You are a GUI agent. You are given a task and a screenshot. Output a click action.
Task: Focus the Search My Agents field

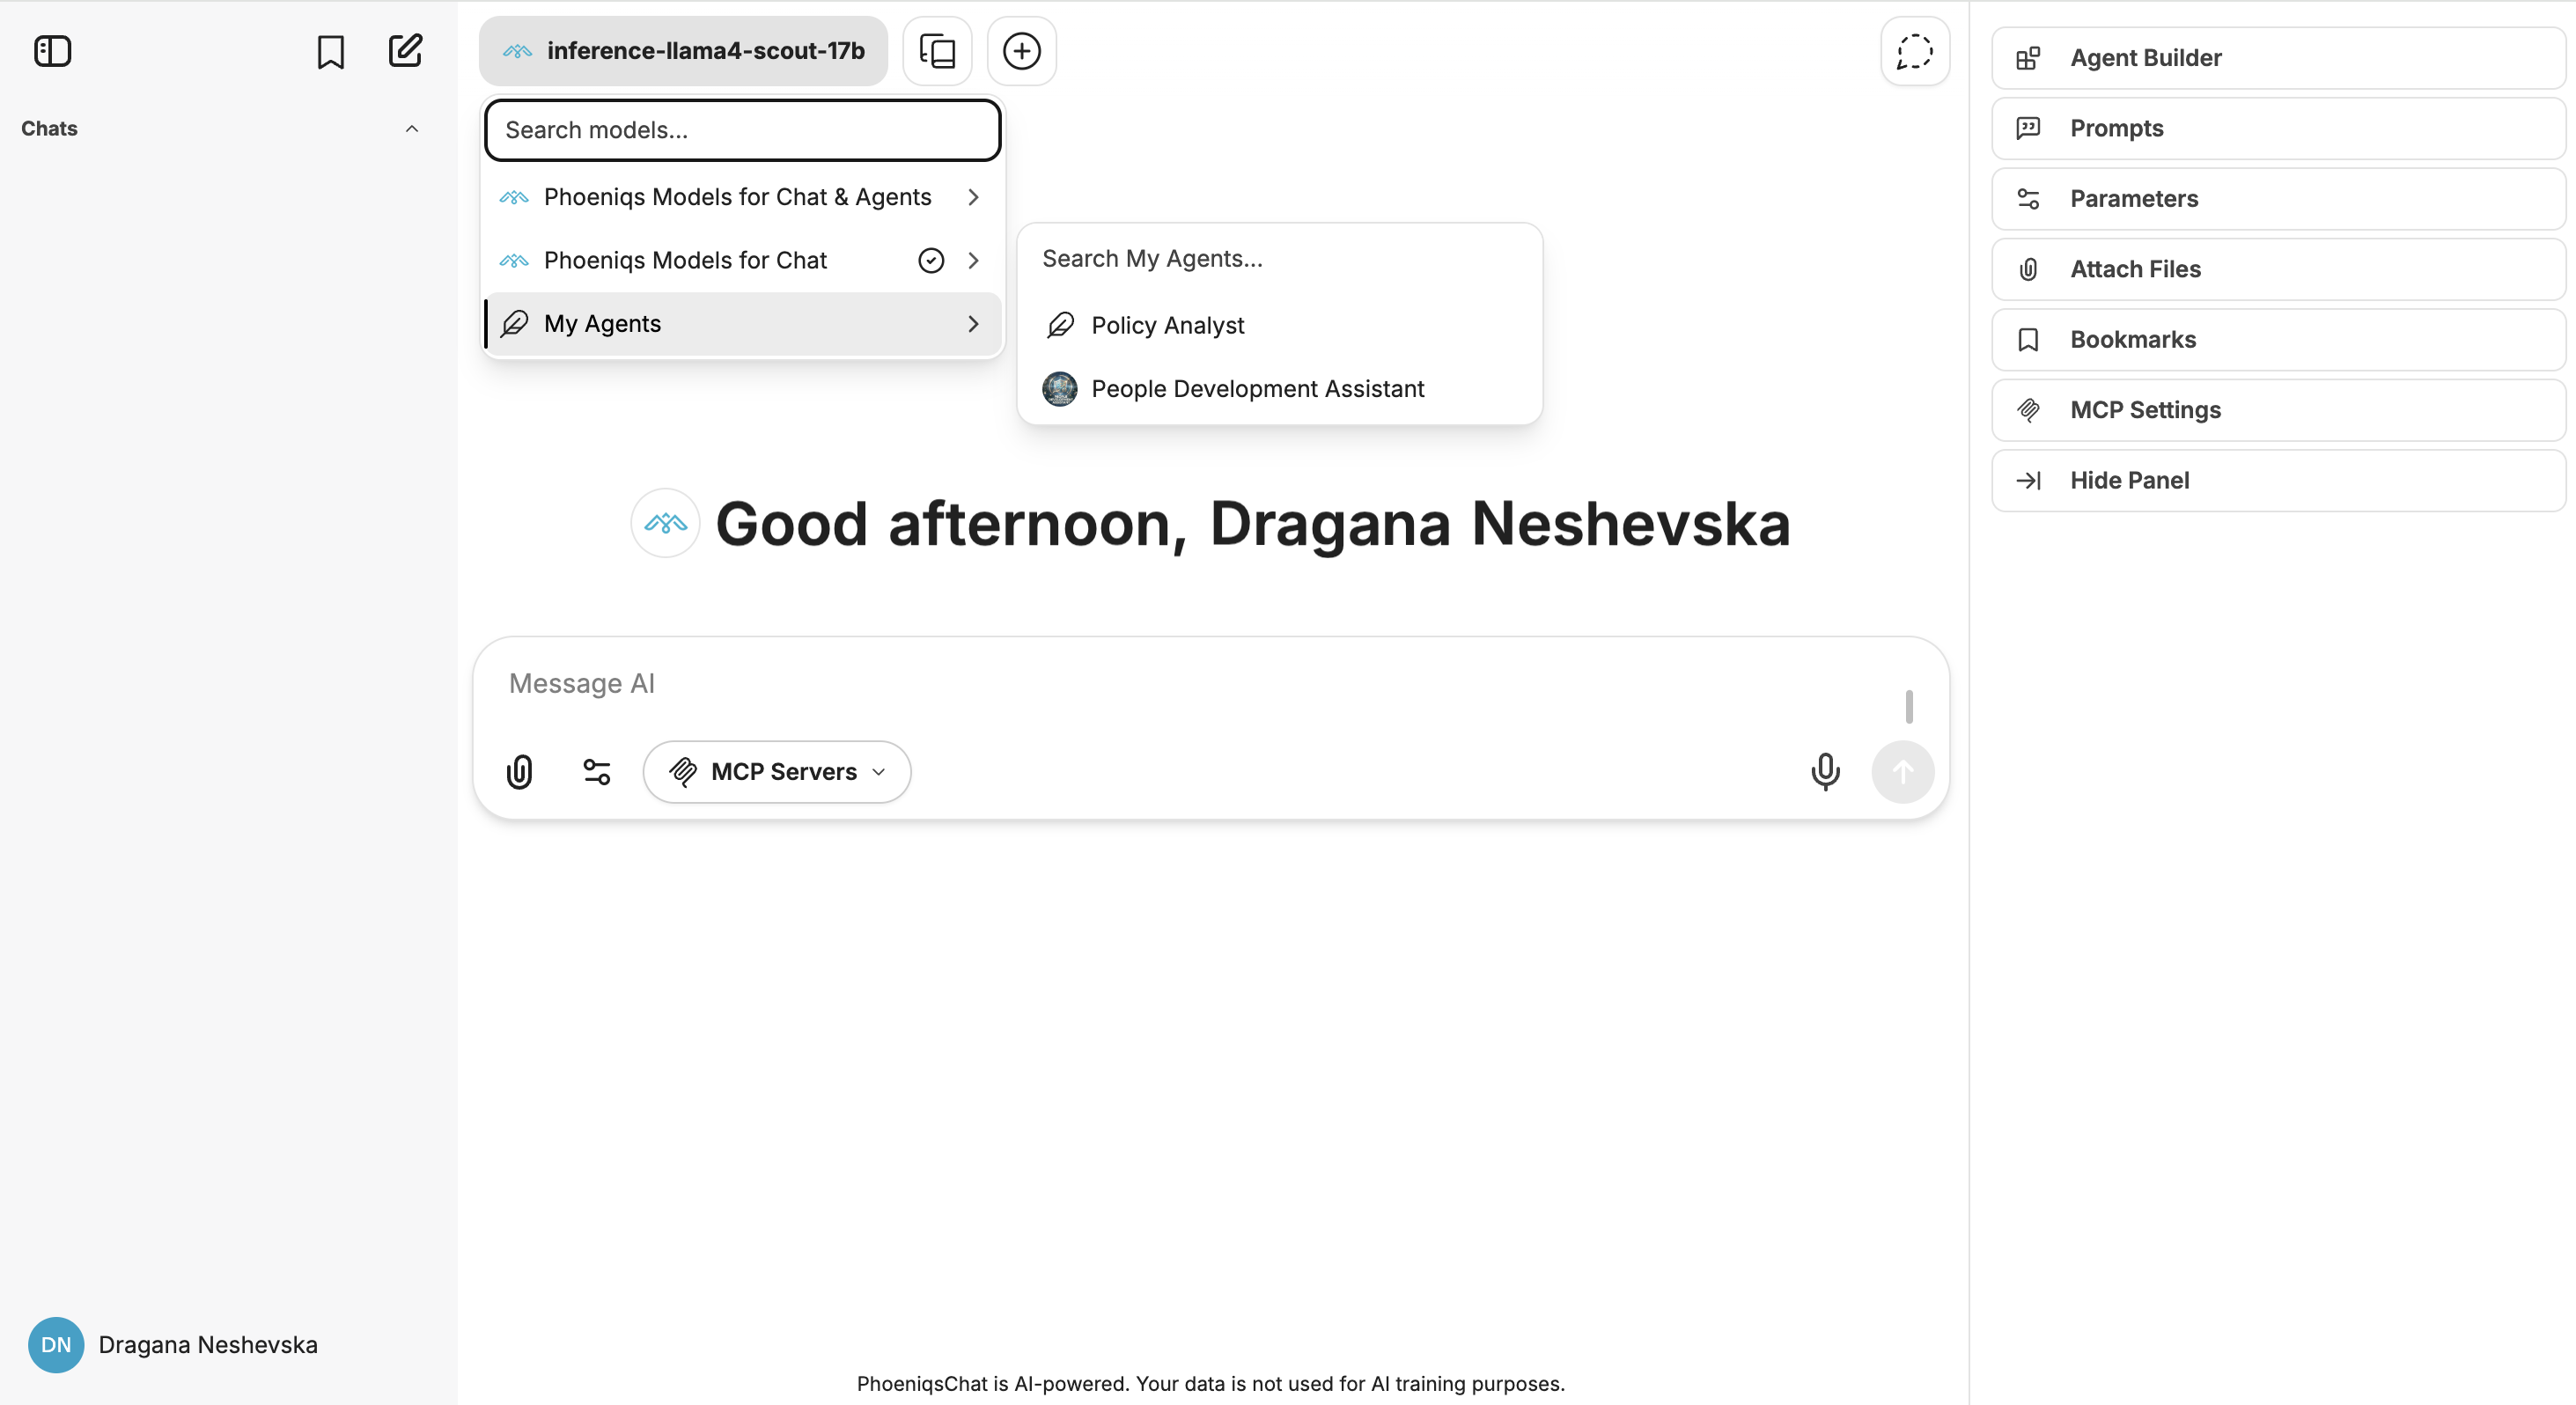(1279, 258)
